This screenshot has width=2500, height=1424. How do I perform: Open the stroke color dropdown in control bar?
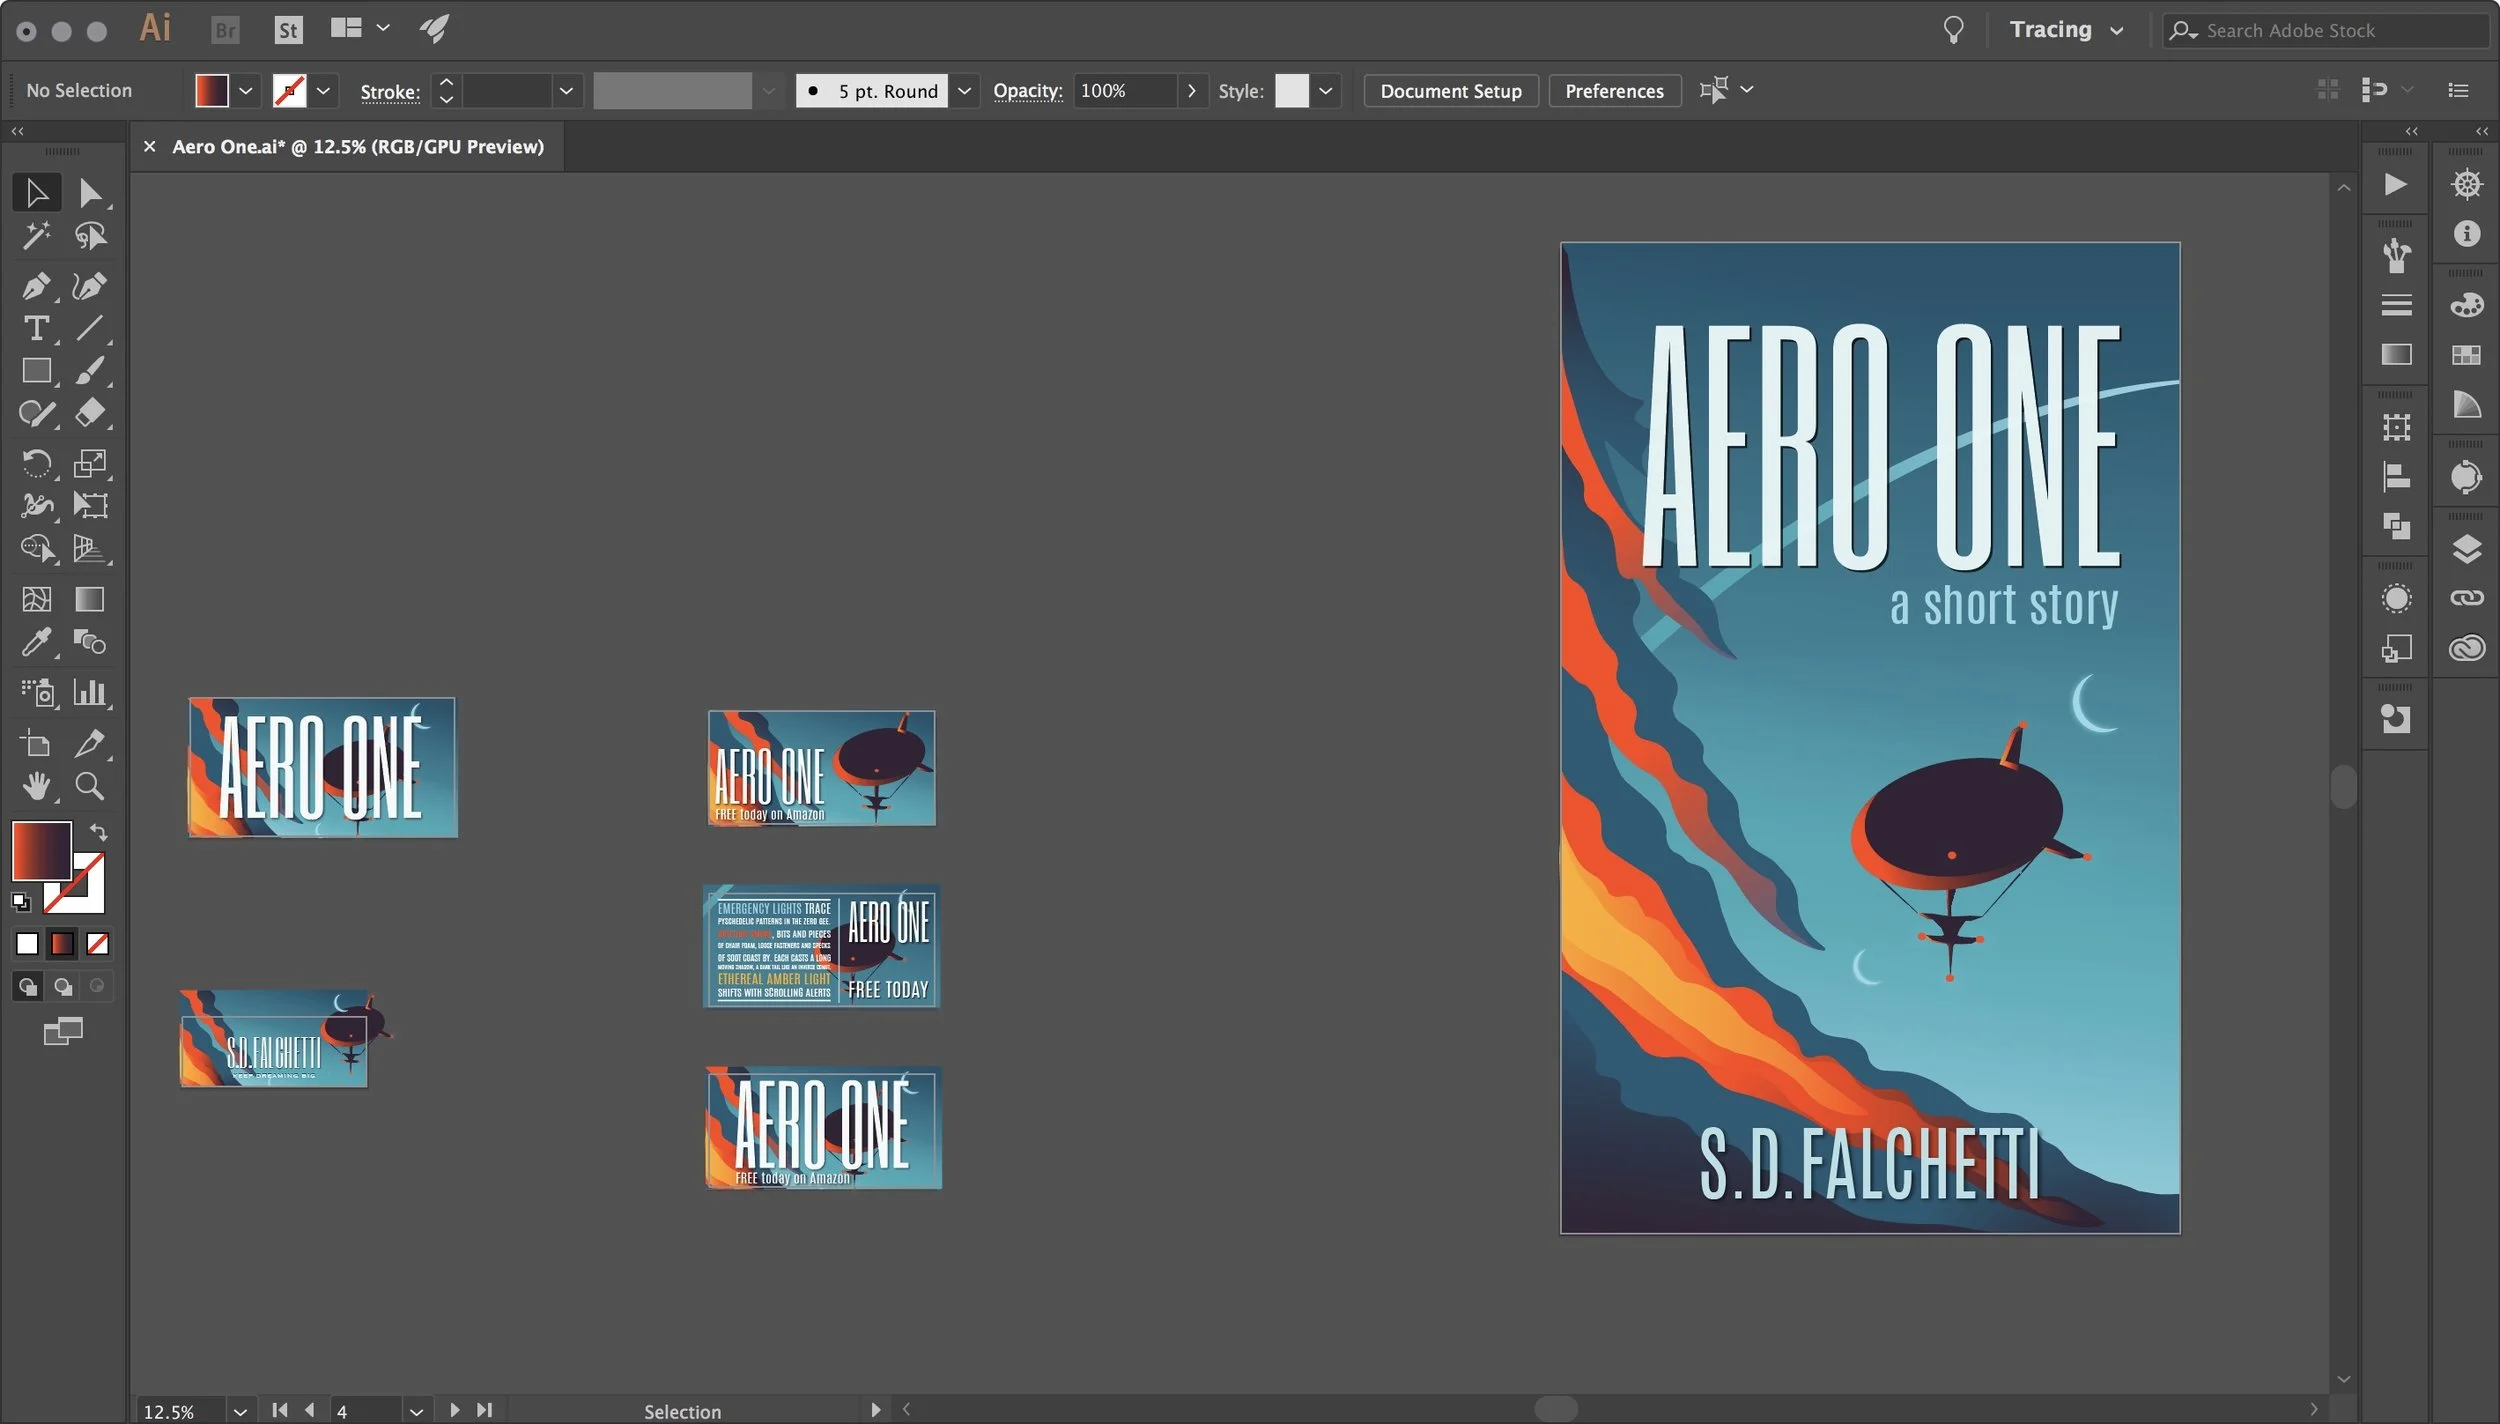tap(323, 91)
